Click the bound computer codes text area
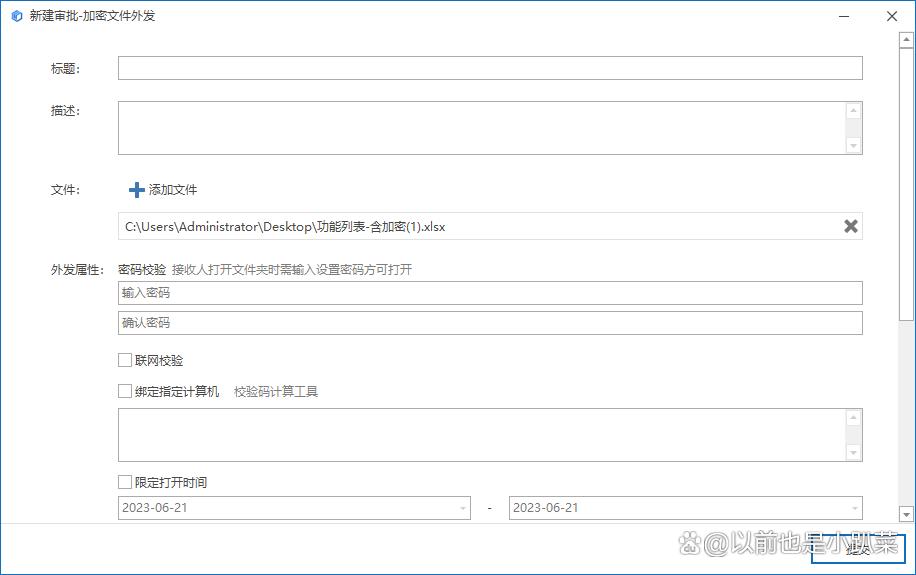916x575 pixels. [483, 435]
